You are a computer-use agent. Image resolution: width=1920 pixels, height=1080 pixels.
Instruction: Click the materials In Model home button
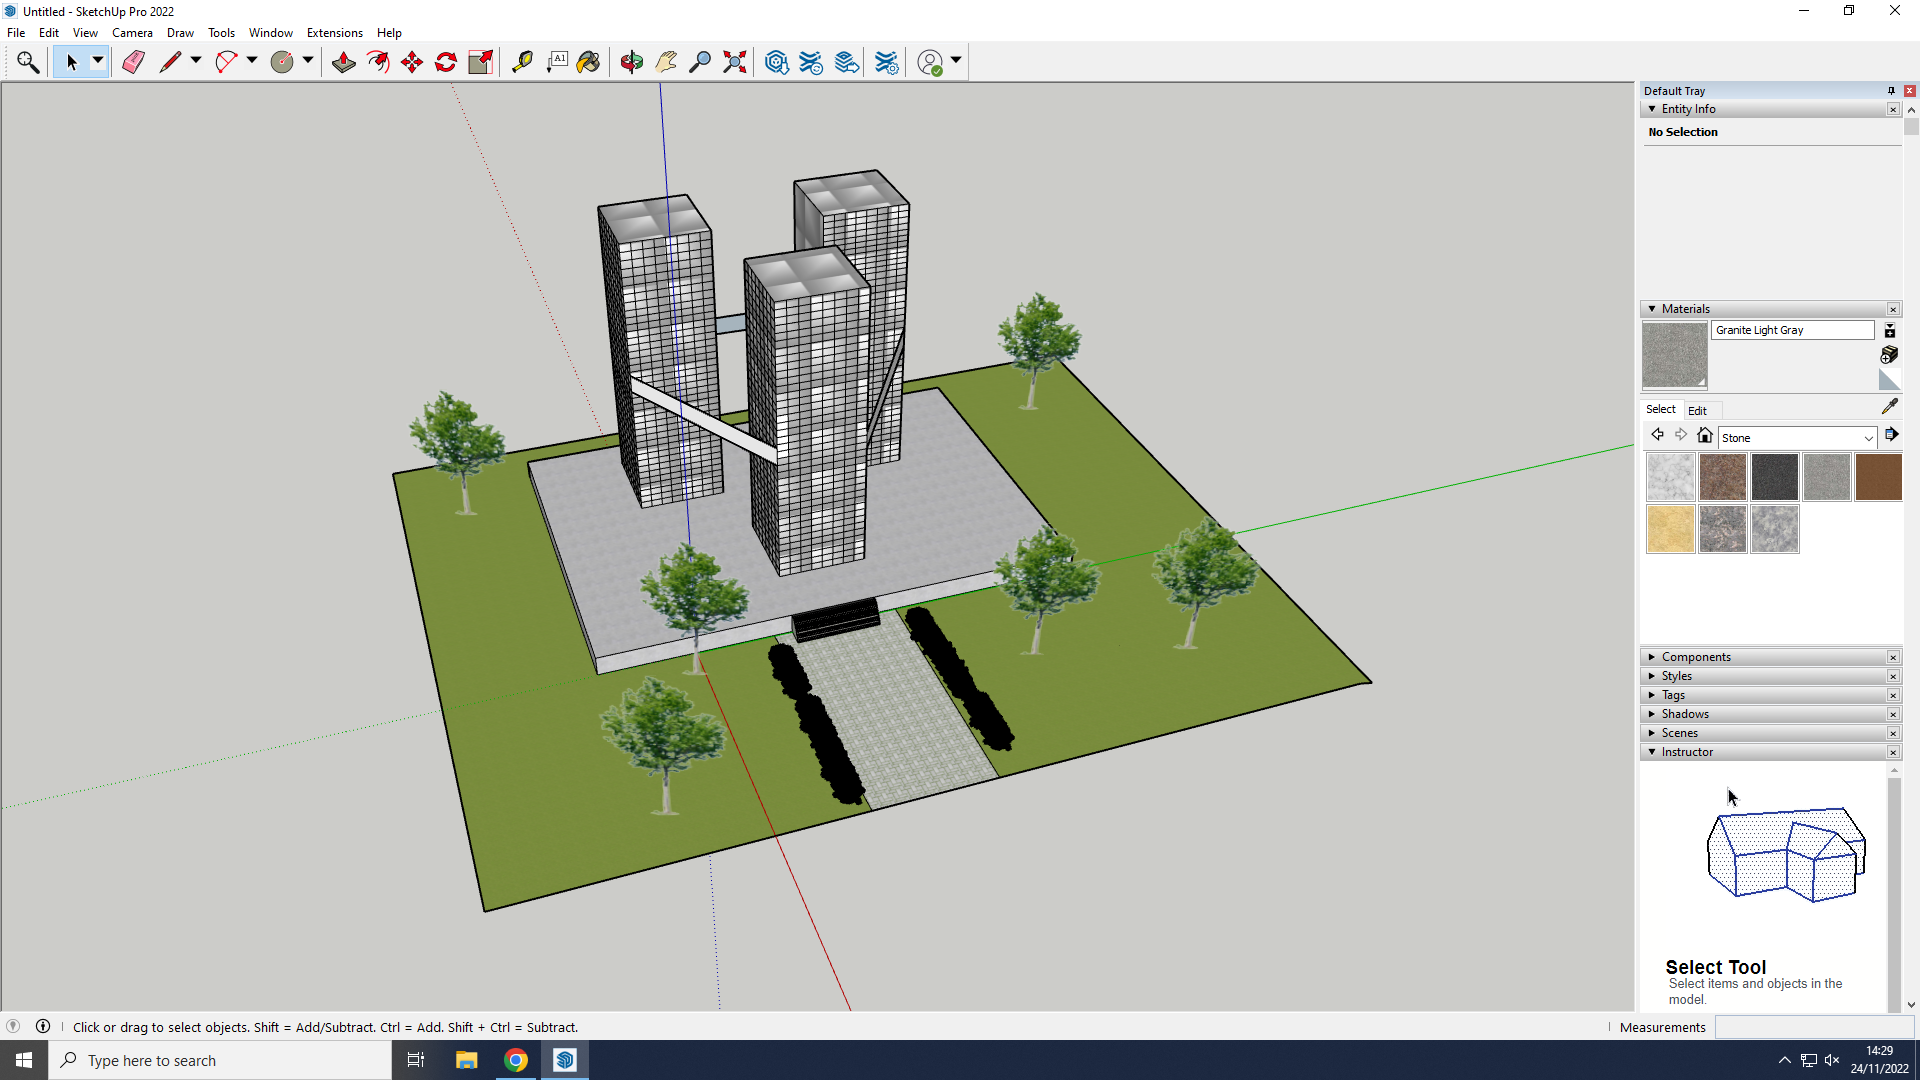coord(1705,435)
